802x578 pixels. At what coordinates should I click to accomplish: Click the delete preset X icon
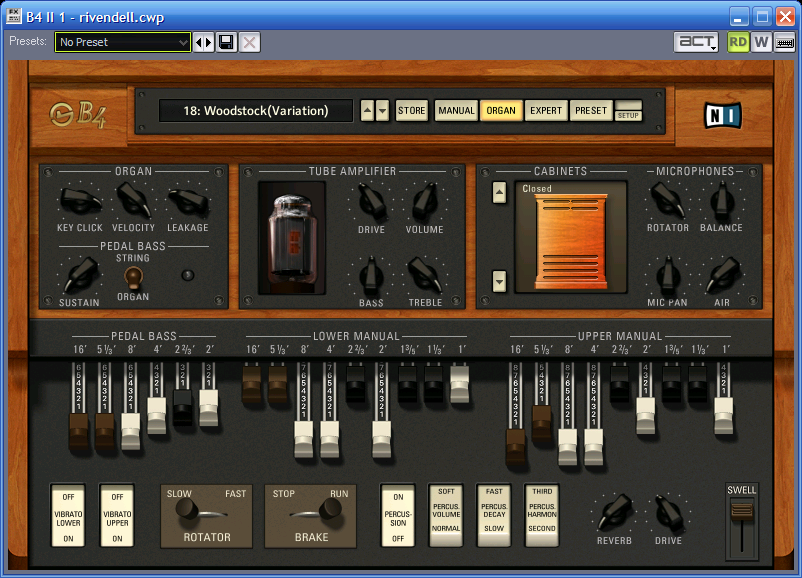(x=250, y=42)
